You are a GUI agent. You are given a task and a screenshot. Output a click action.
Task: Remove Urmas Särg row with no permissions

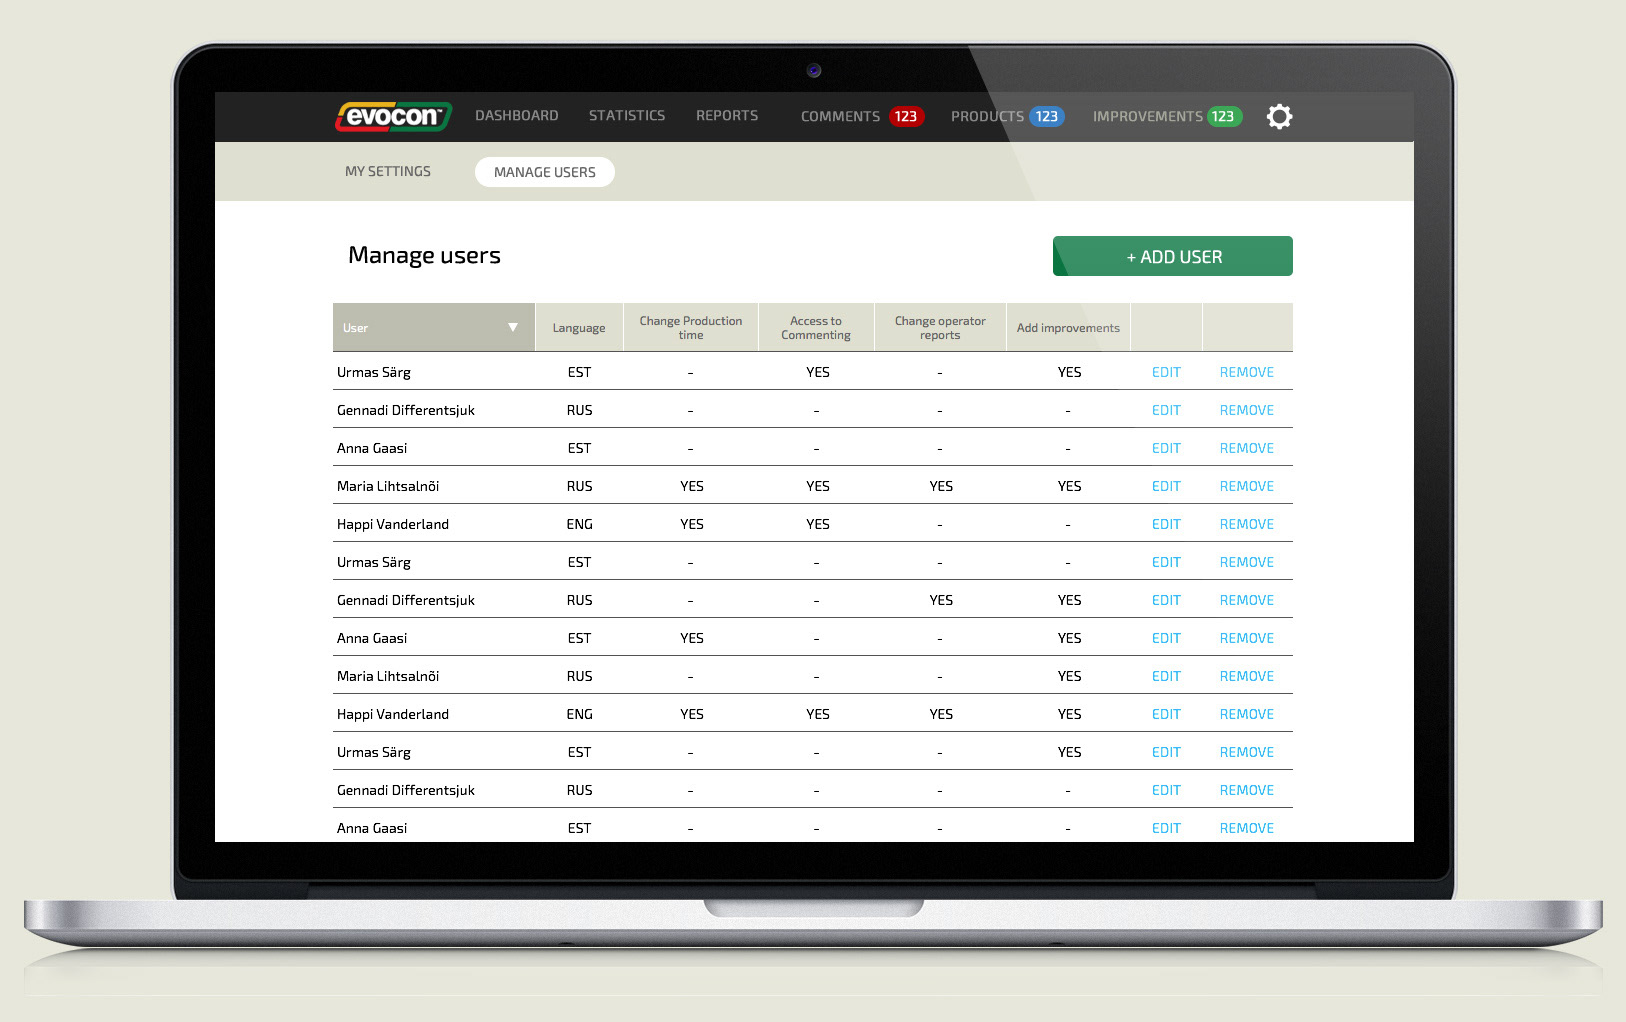click(1247, 562)
